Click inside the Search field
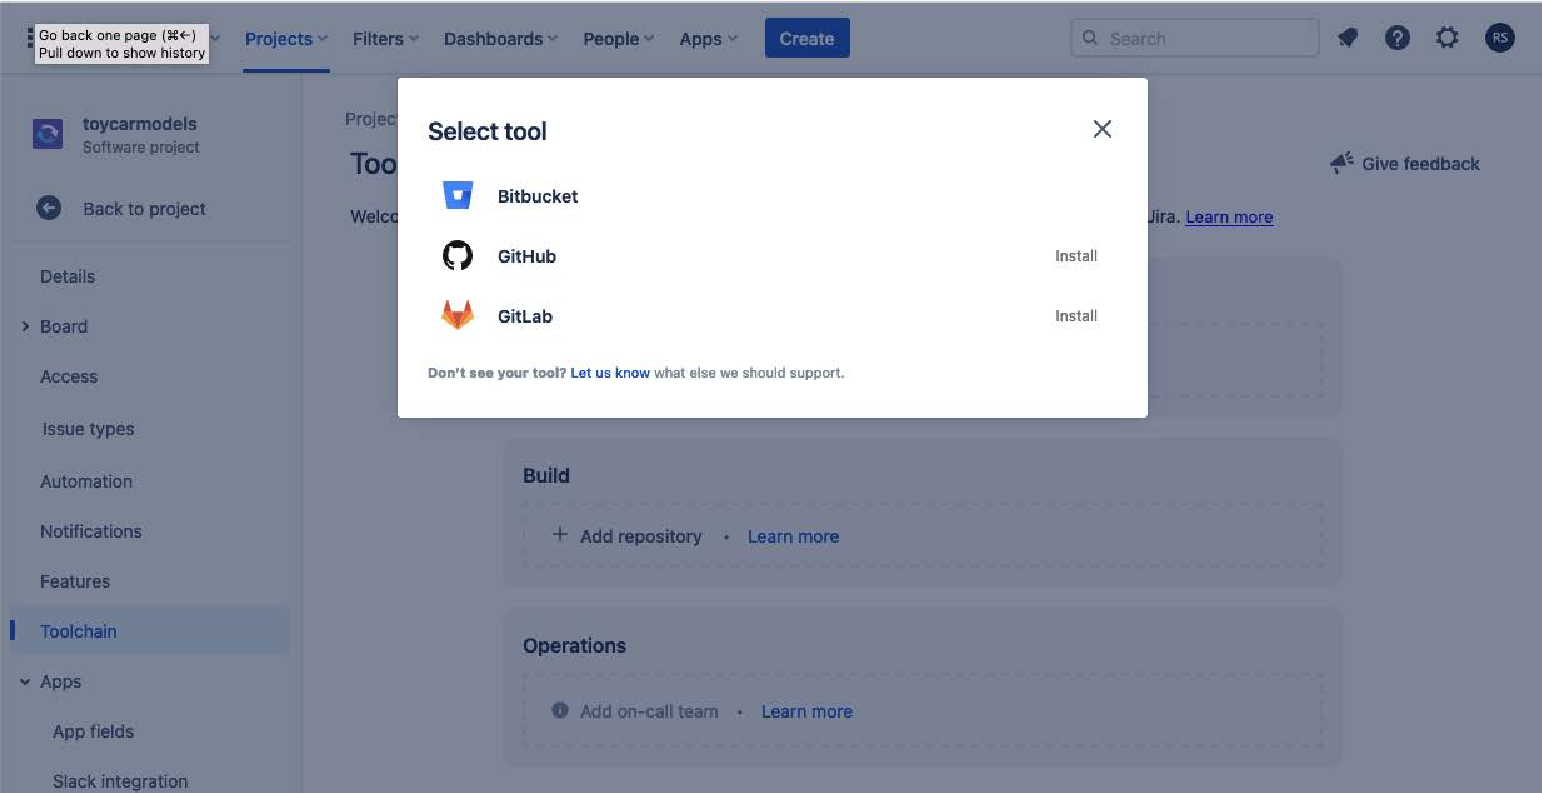 tap(1195, 38)
